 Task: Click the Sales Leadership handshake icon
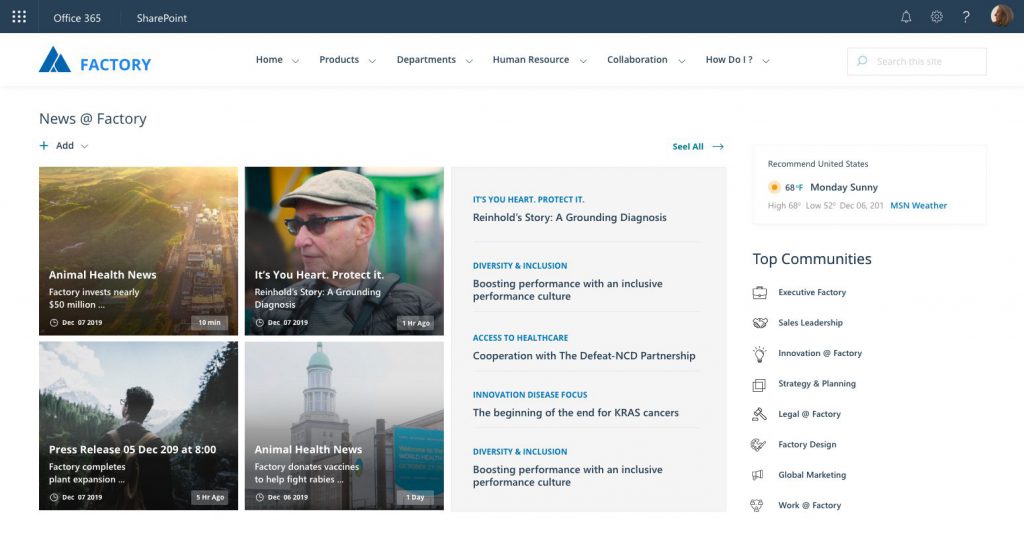759,323
